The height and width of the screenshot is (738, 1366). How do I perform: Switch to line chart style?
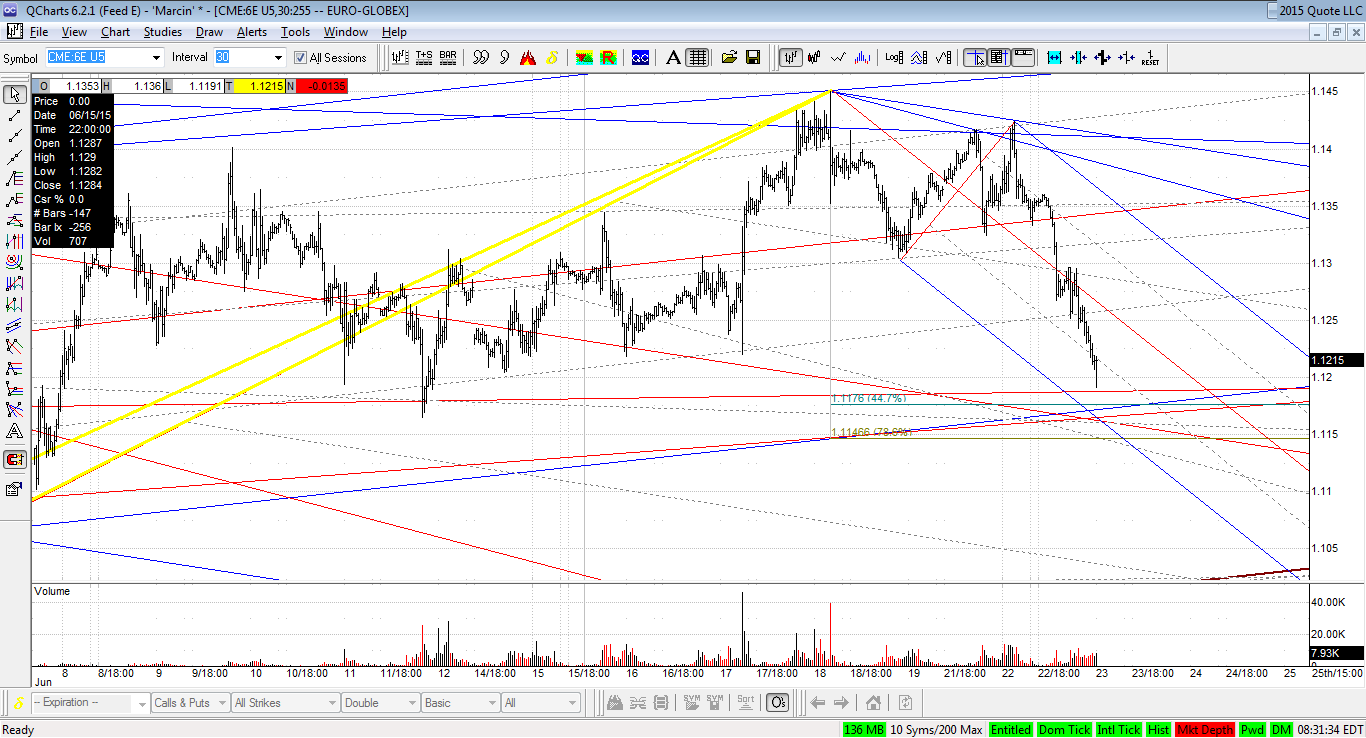[839, 57]
